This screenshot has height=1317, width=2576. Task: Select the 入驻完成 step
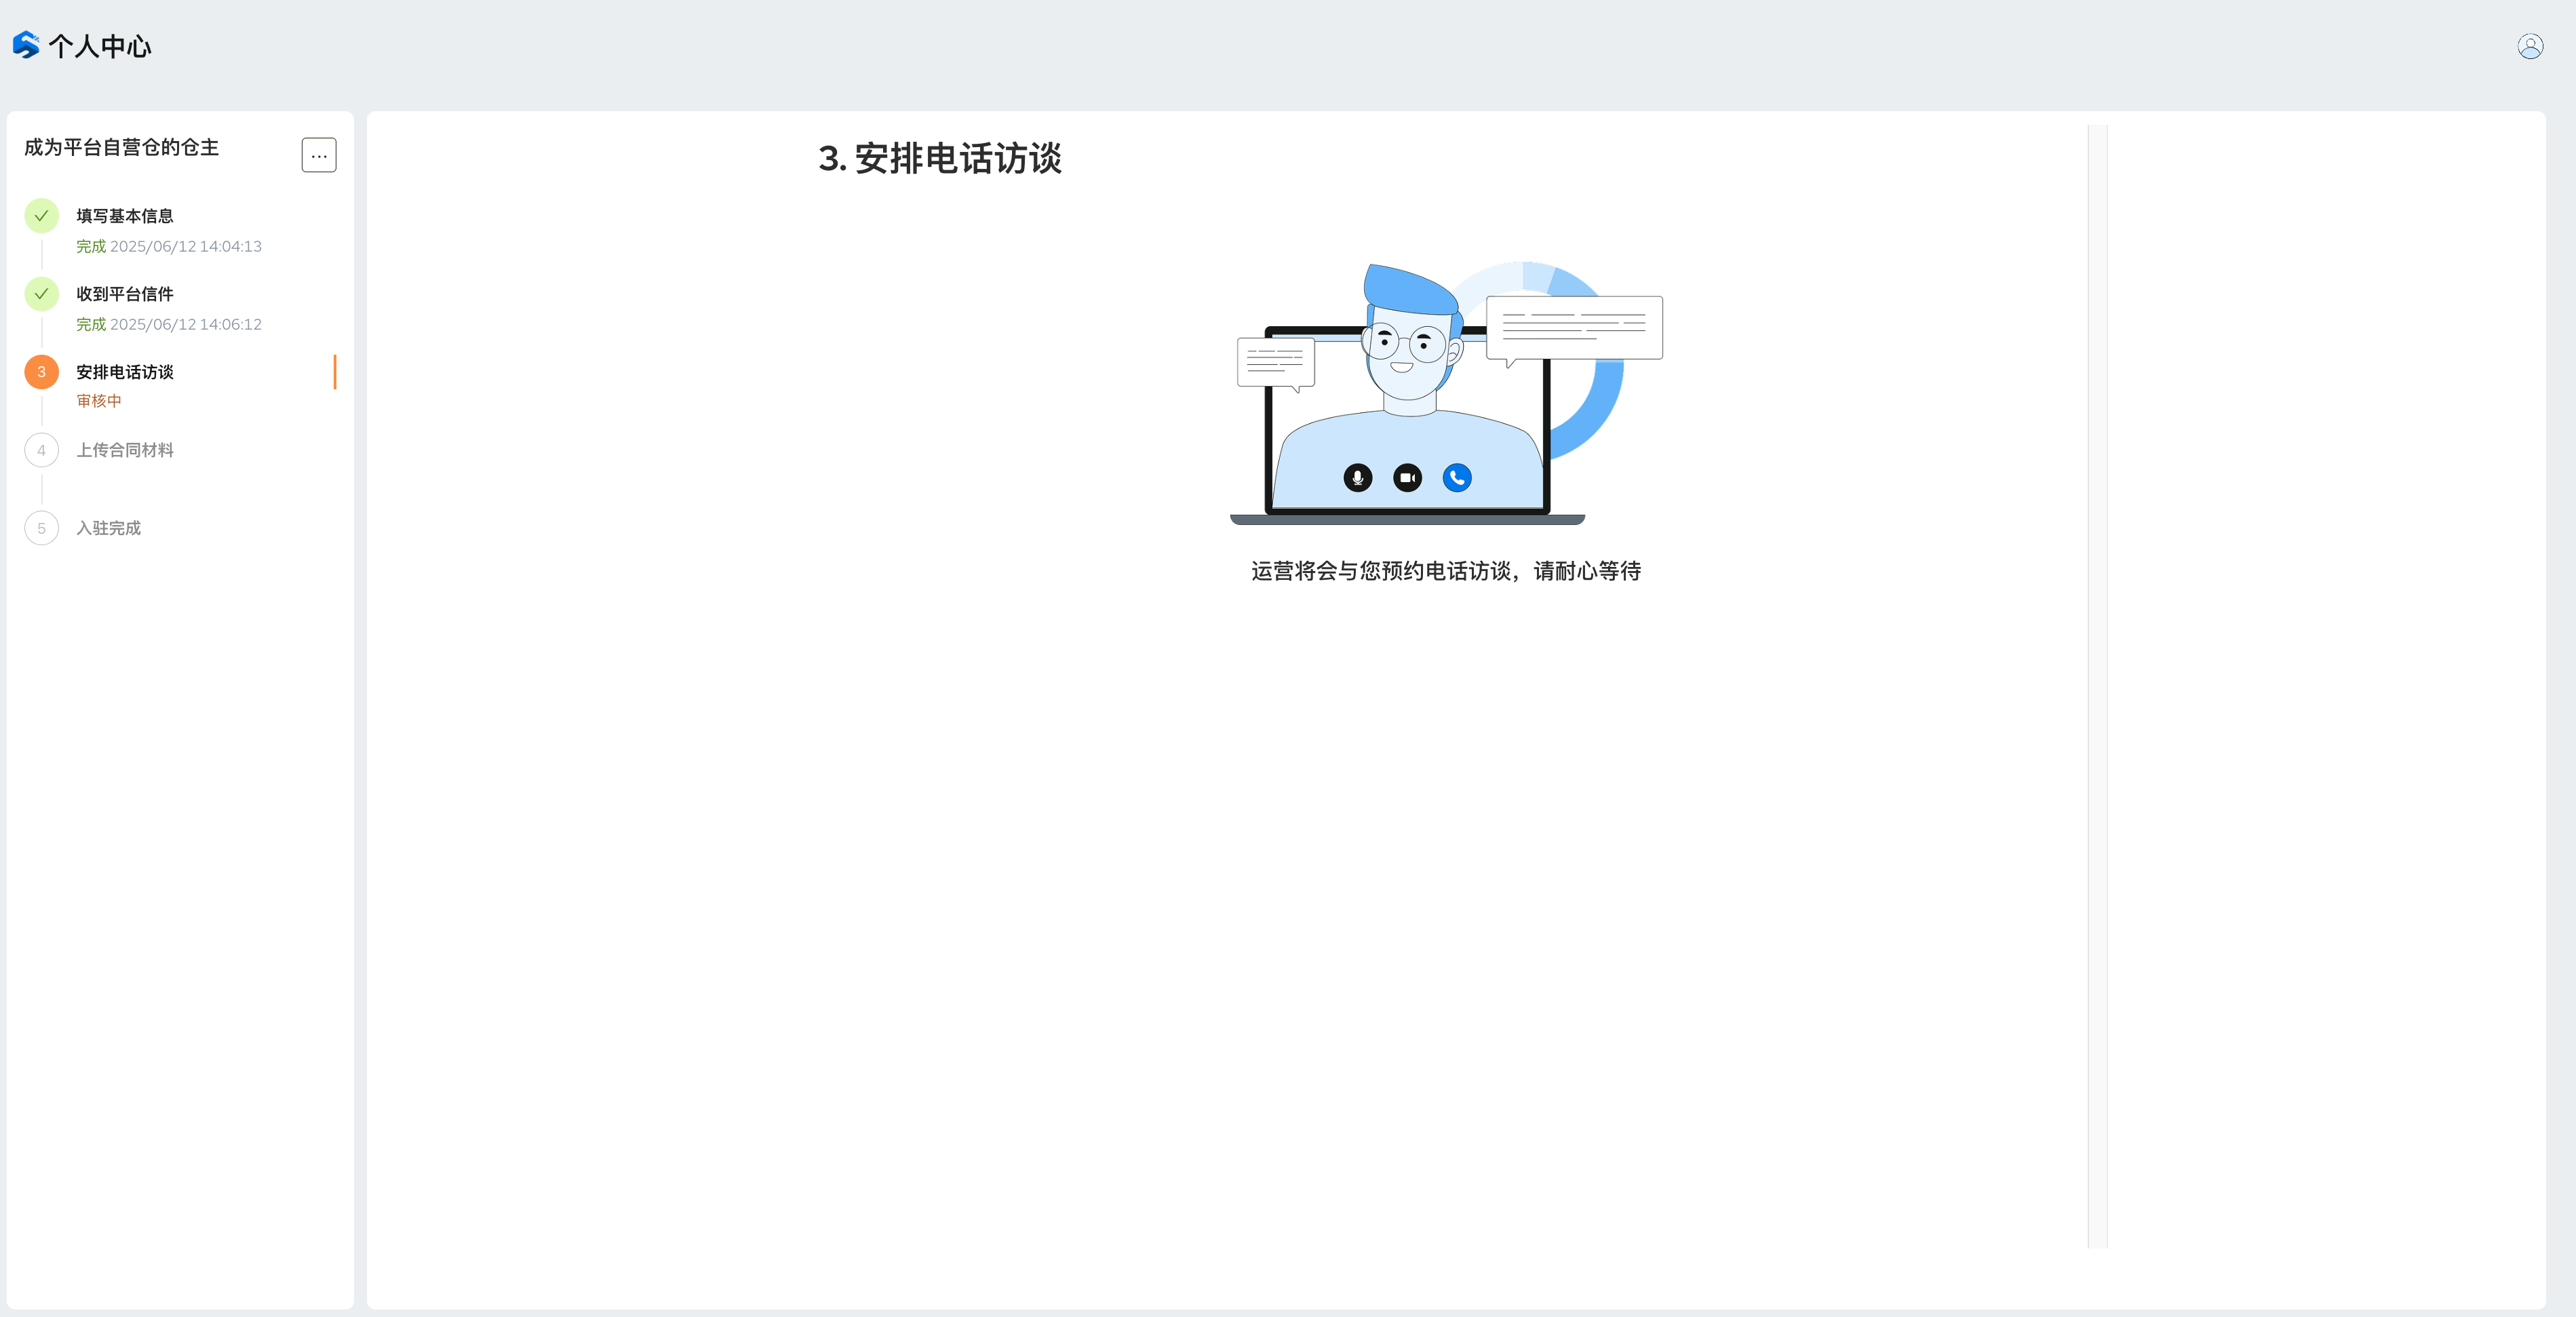tap(109, 528)
